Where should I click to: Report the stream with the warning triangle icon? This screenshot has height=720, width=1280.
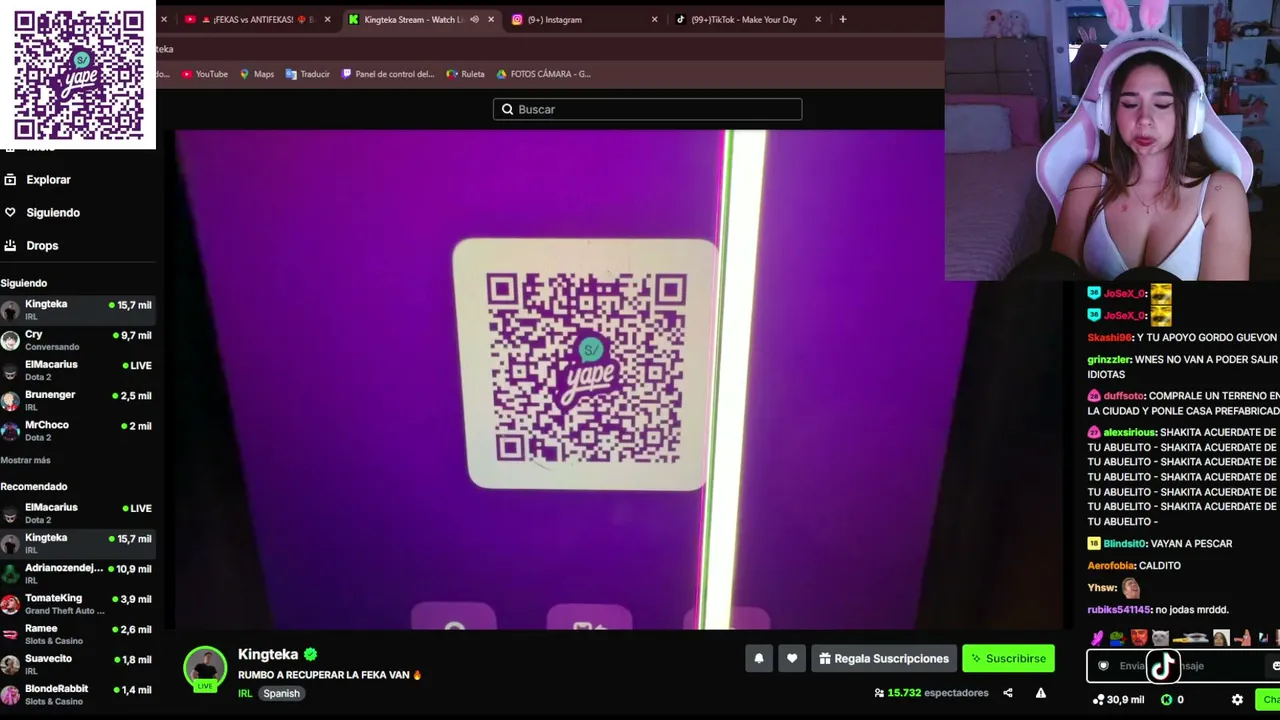pyautogui.click(x=1041, y=693)
